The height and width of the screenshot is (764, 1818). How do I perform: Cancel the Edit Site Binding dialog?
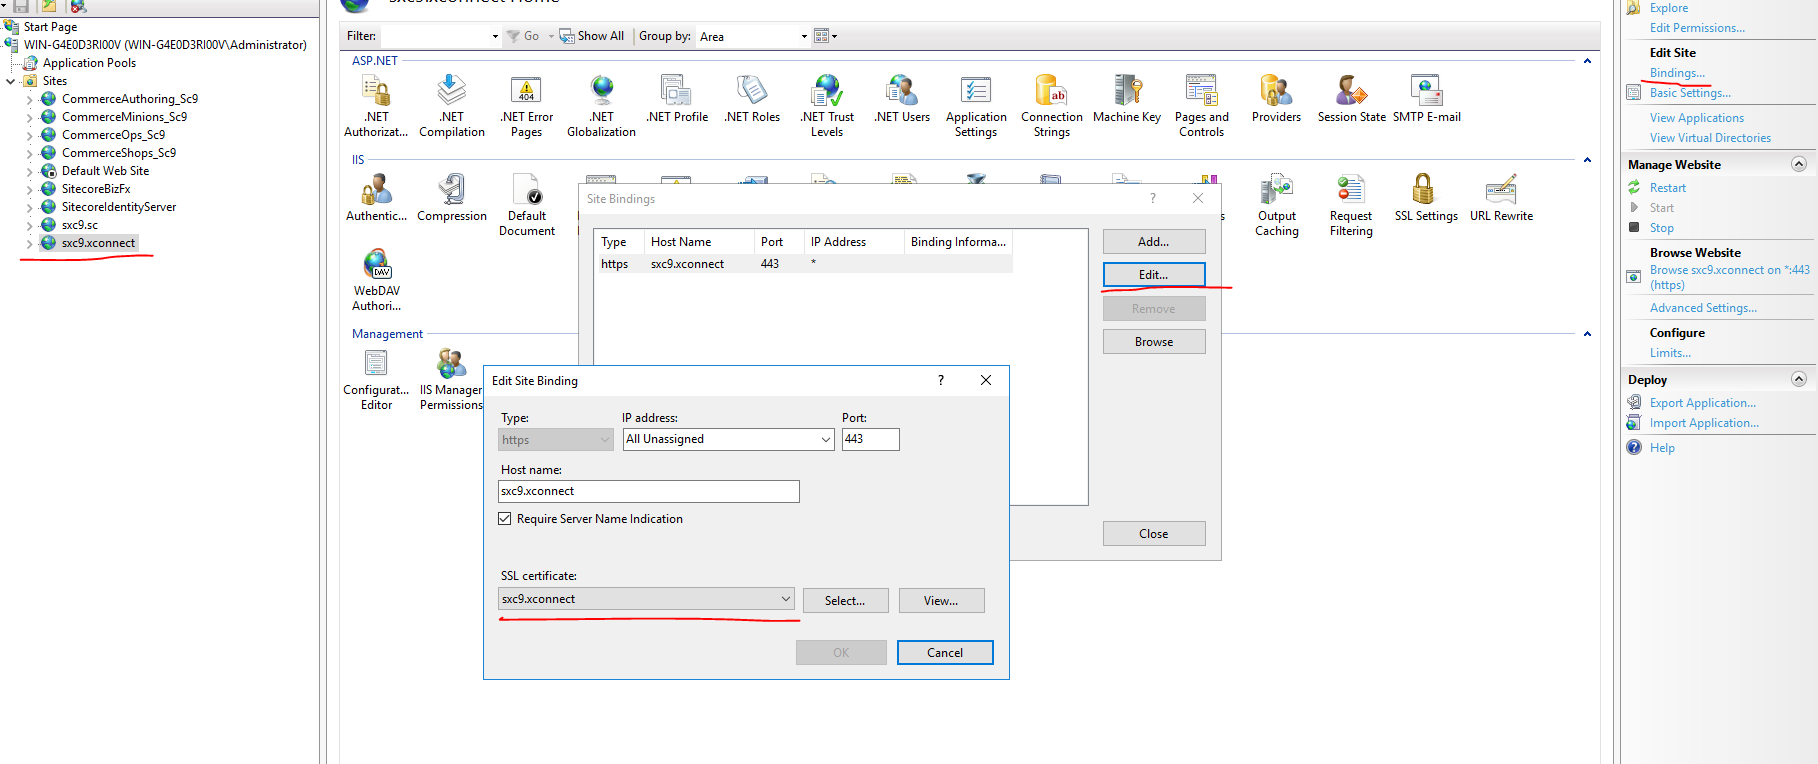[945, 652]
